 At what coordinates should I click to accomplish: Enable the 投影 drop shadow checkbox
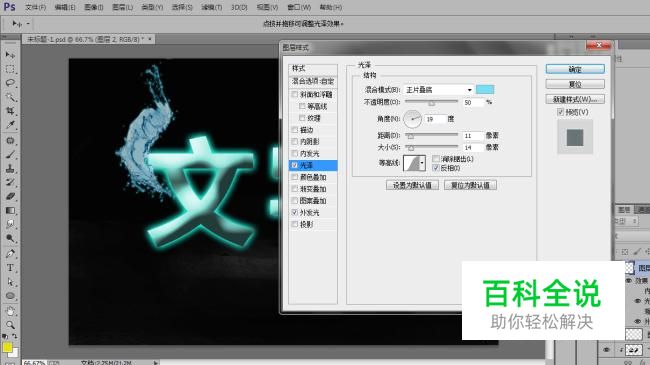click(295, 224)
